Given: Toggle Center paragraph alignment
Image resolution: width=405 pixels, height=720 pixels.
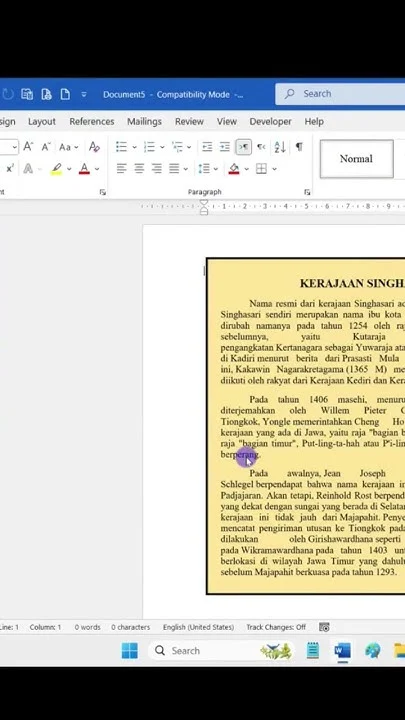Looking at the screenshot, I should pos(139,169).
